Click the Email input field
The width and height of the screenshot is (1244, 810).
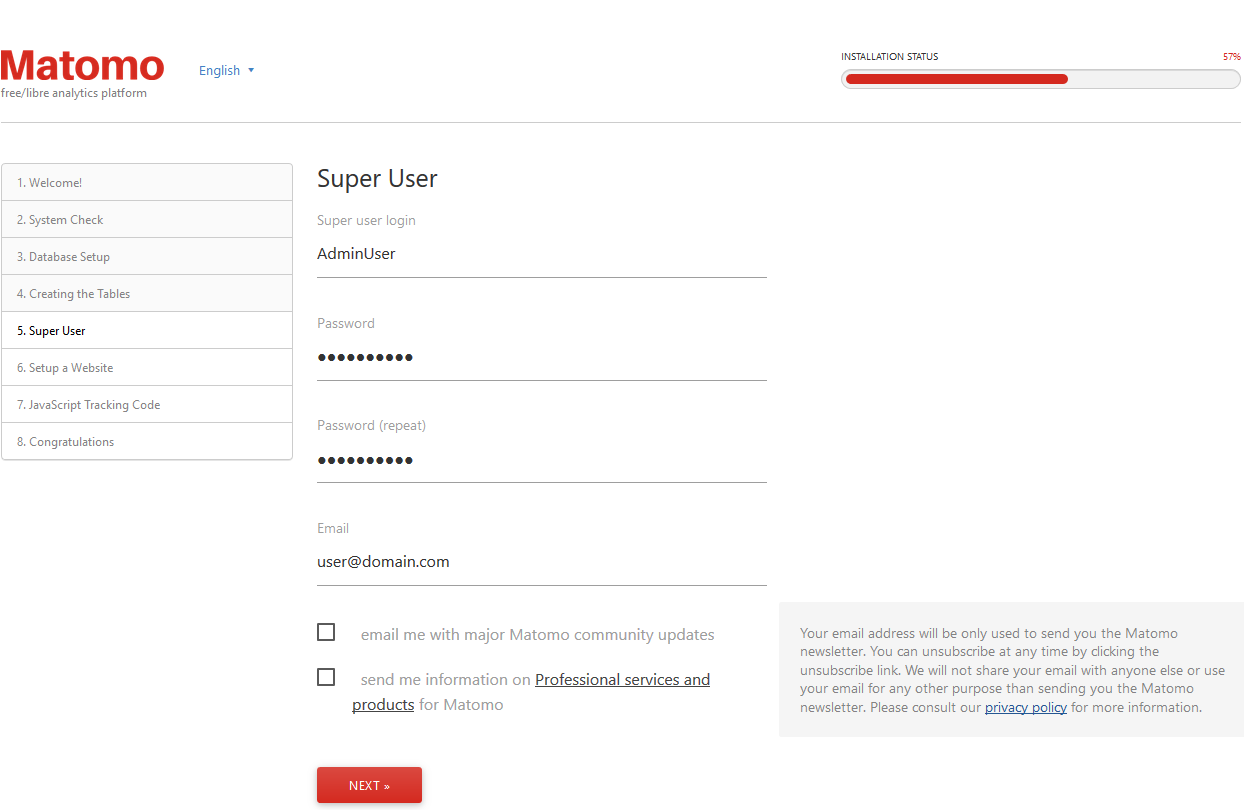click(x=541, y=562)
